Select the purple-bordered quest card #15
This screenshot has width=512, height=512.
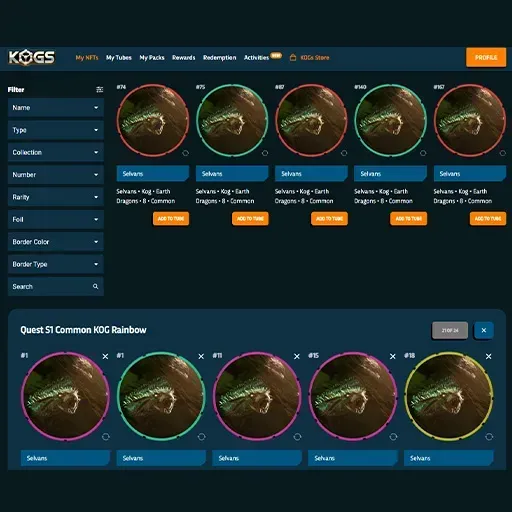click(x=353, y=396)
